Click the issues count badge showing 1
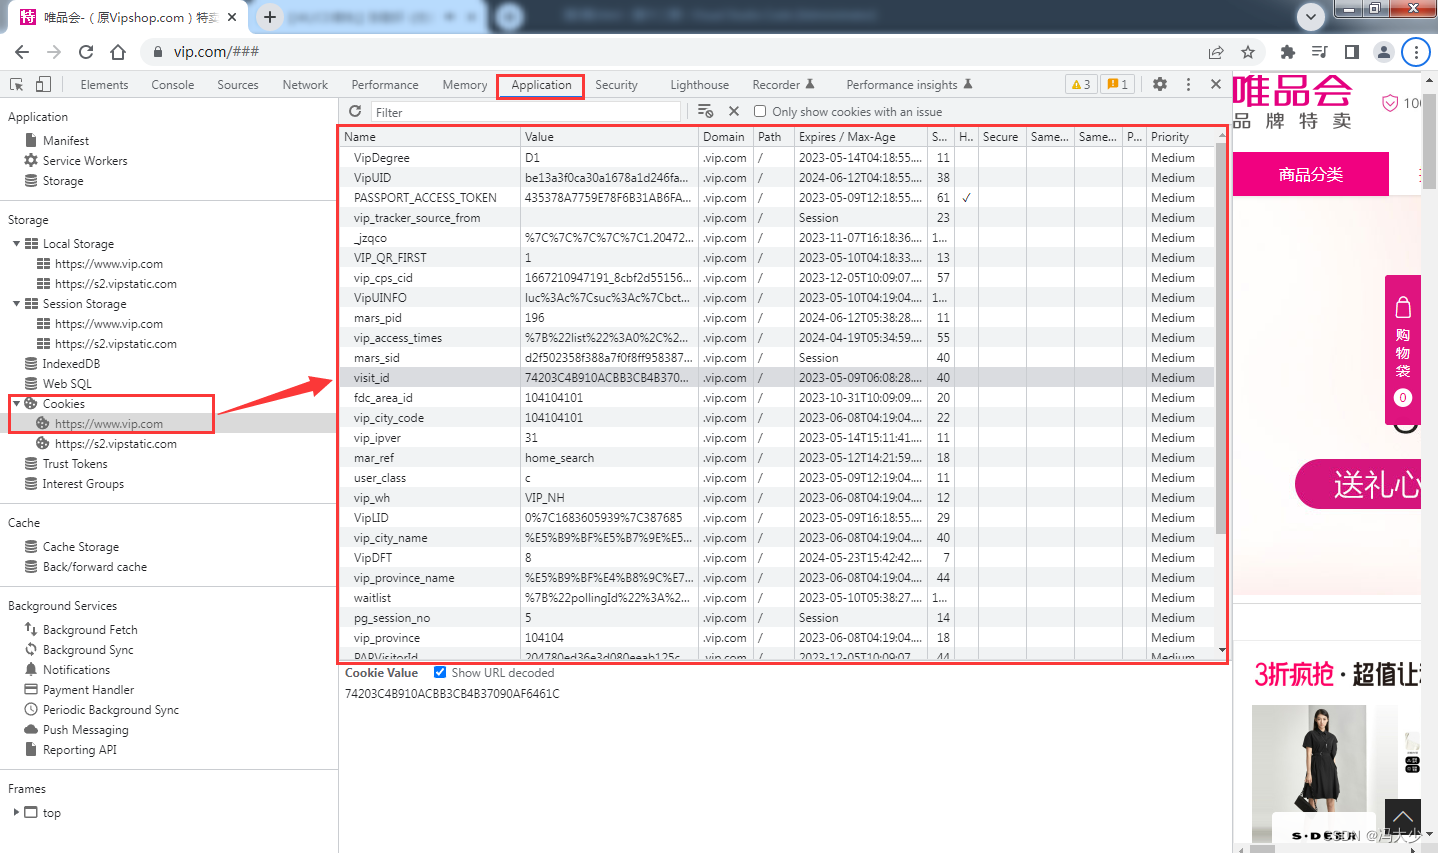 click(1117, 84)
